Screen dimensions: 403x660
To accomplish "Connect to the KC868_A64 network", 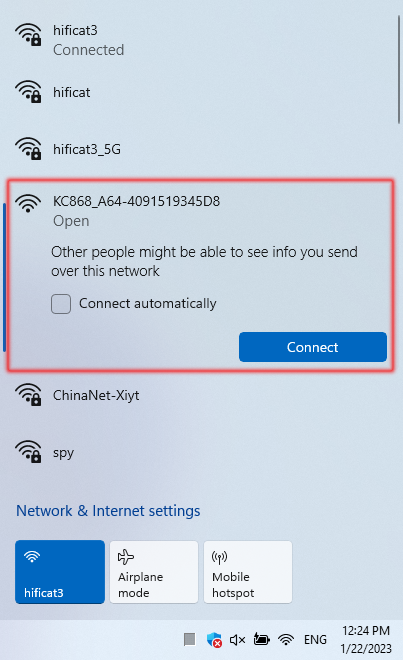I will (x=313, y=347).
